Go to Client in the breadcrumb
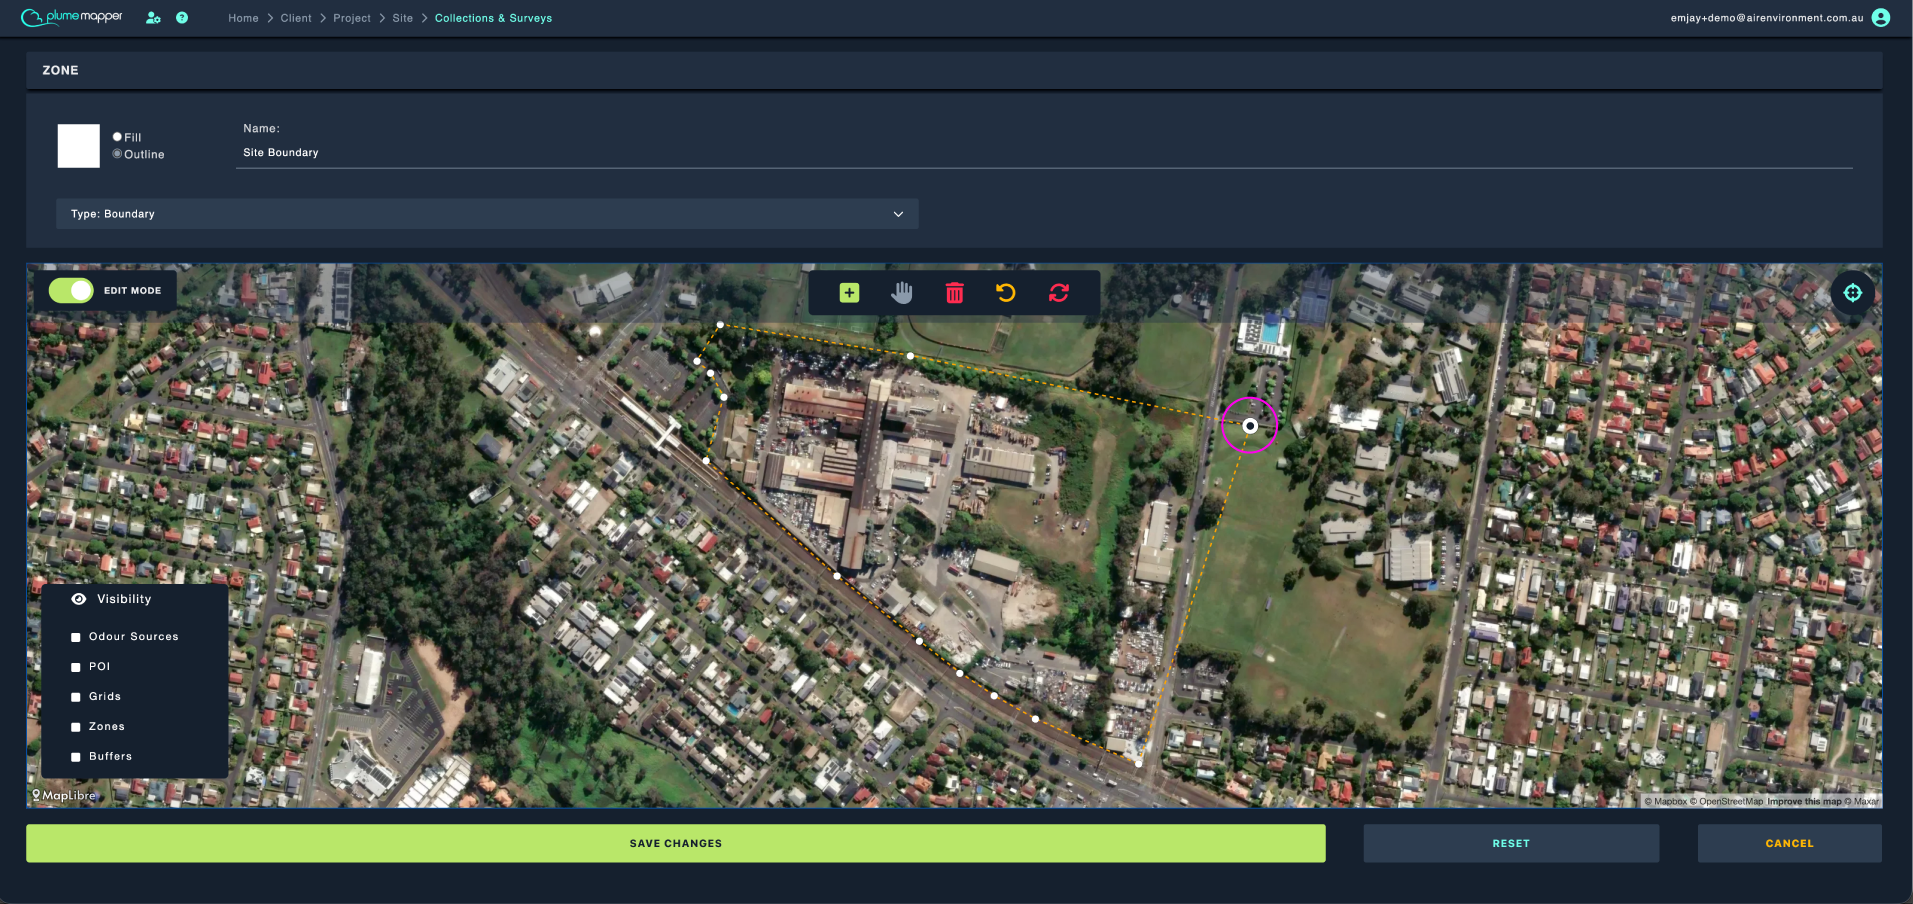The height and width of the screenshot is (904, 1913). [x=296, y=18]
